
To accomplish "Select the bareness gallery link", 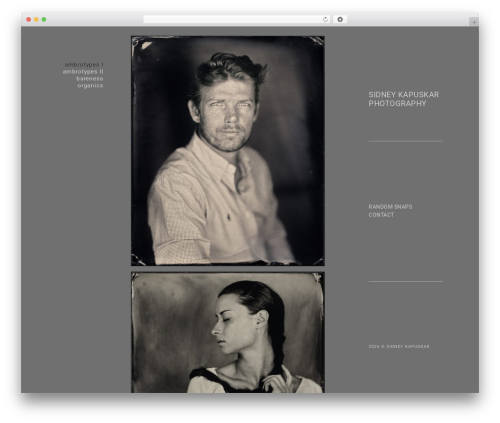I will click(90, 78).
